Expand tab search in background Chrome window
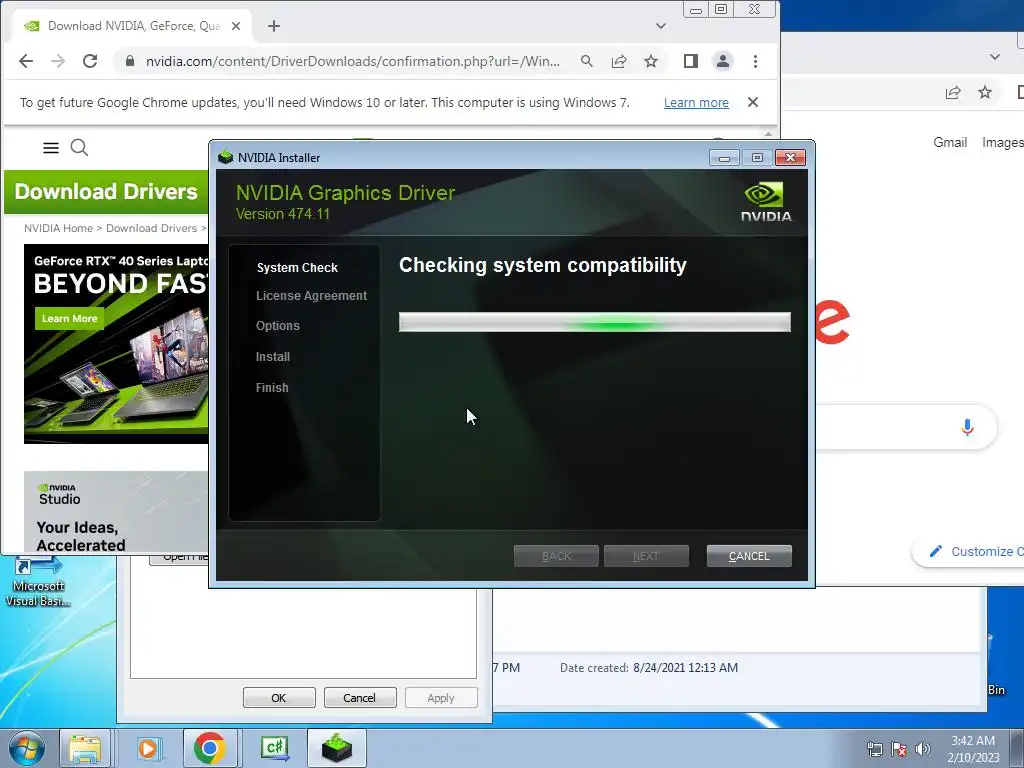This screenshot has height=768, width=1024. pyautogui.click(x=995, y=57)
